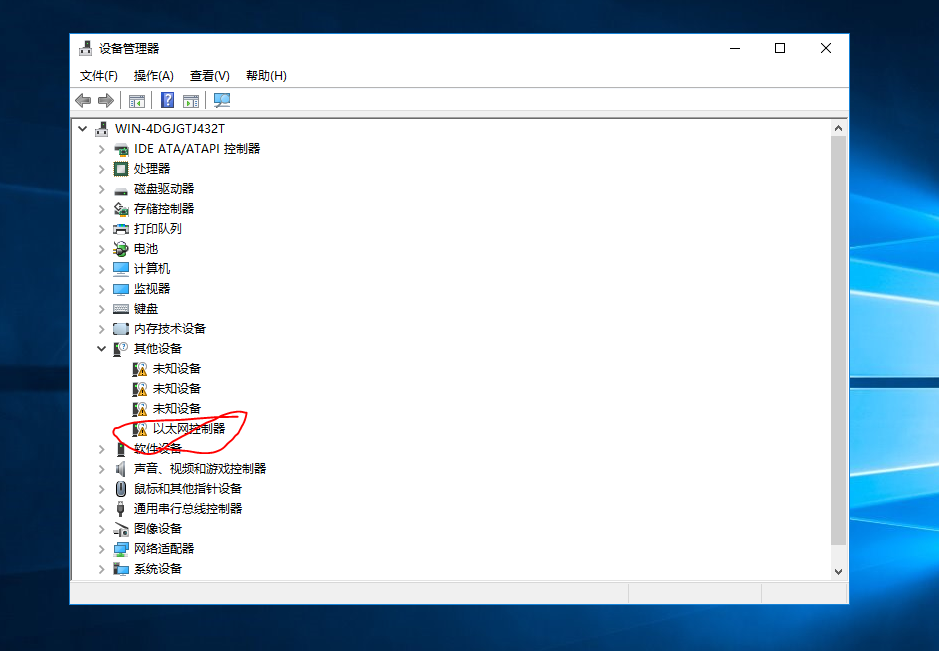Image resolution: width=939 pixels, height=651 pixels.
Task: Open the 查看(V) menu
Action: pyautogui.click(x=210, y=76)
